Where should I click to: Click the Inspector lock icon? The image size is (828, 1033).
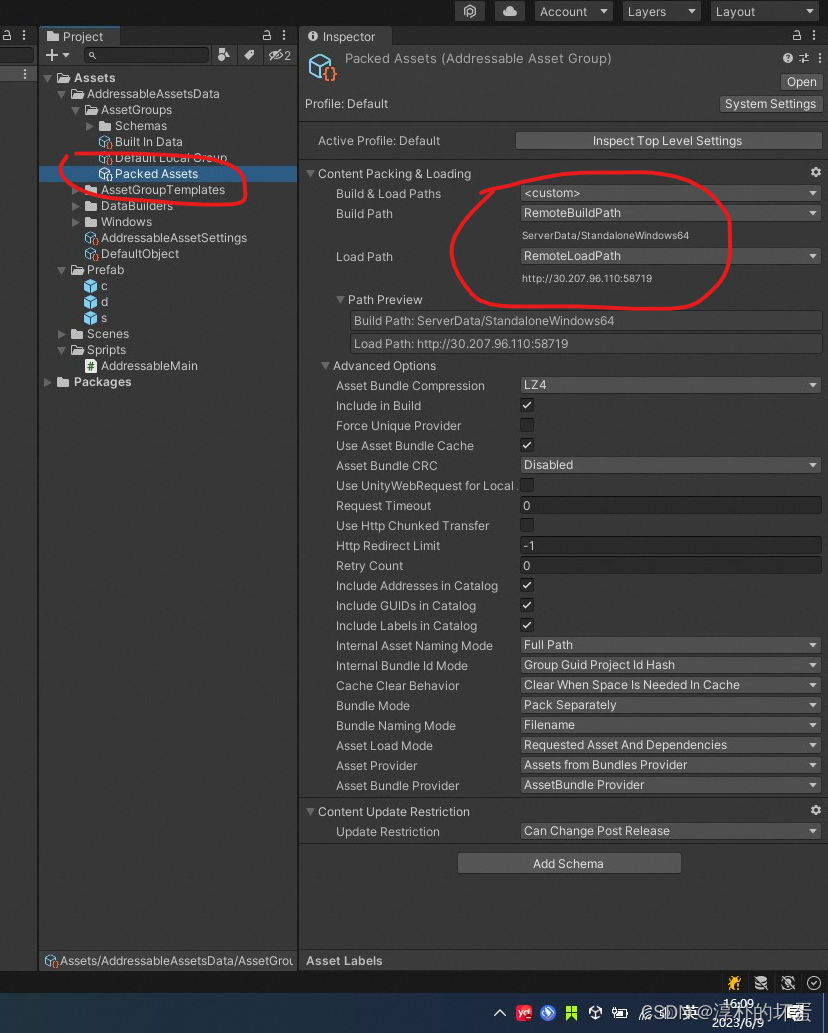(796, 36)
